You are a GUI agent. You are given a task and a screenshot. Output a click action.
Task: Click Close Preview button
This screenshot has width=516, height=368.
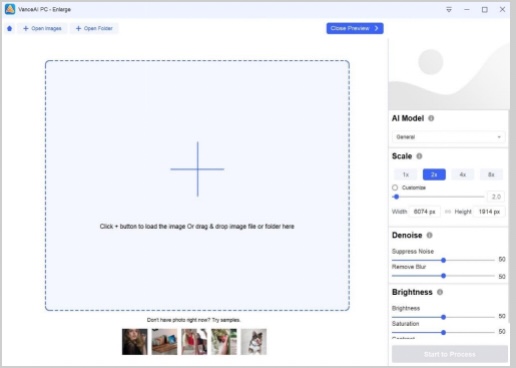point(355,28)
